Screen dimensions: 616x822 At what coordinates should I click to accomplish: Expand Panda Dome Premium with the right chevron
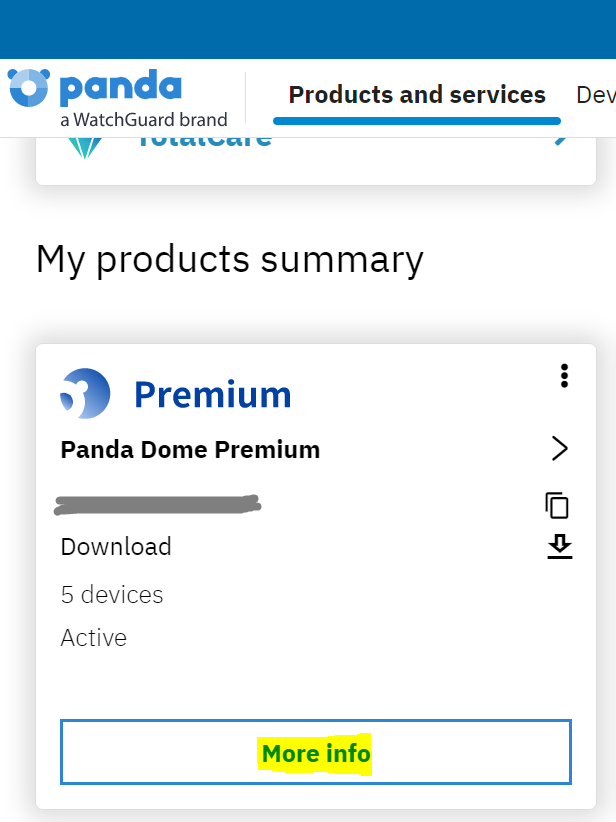(560, 449)
